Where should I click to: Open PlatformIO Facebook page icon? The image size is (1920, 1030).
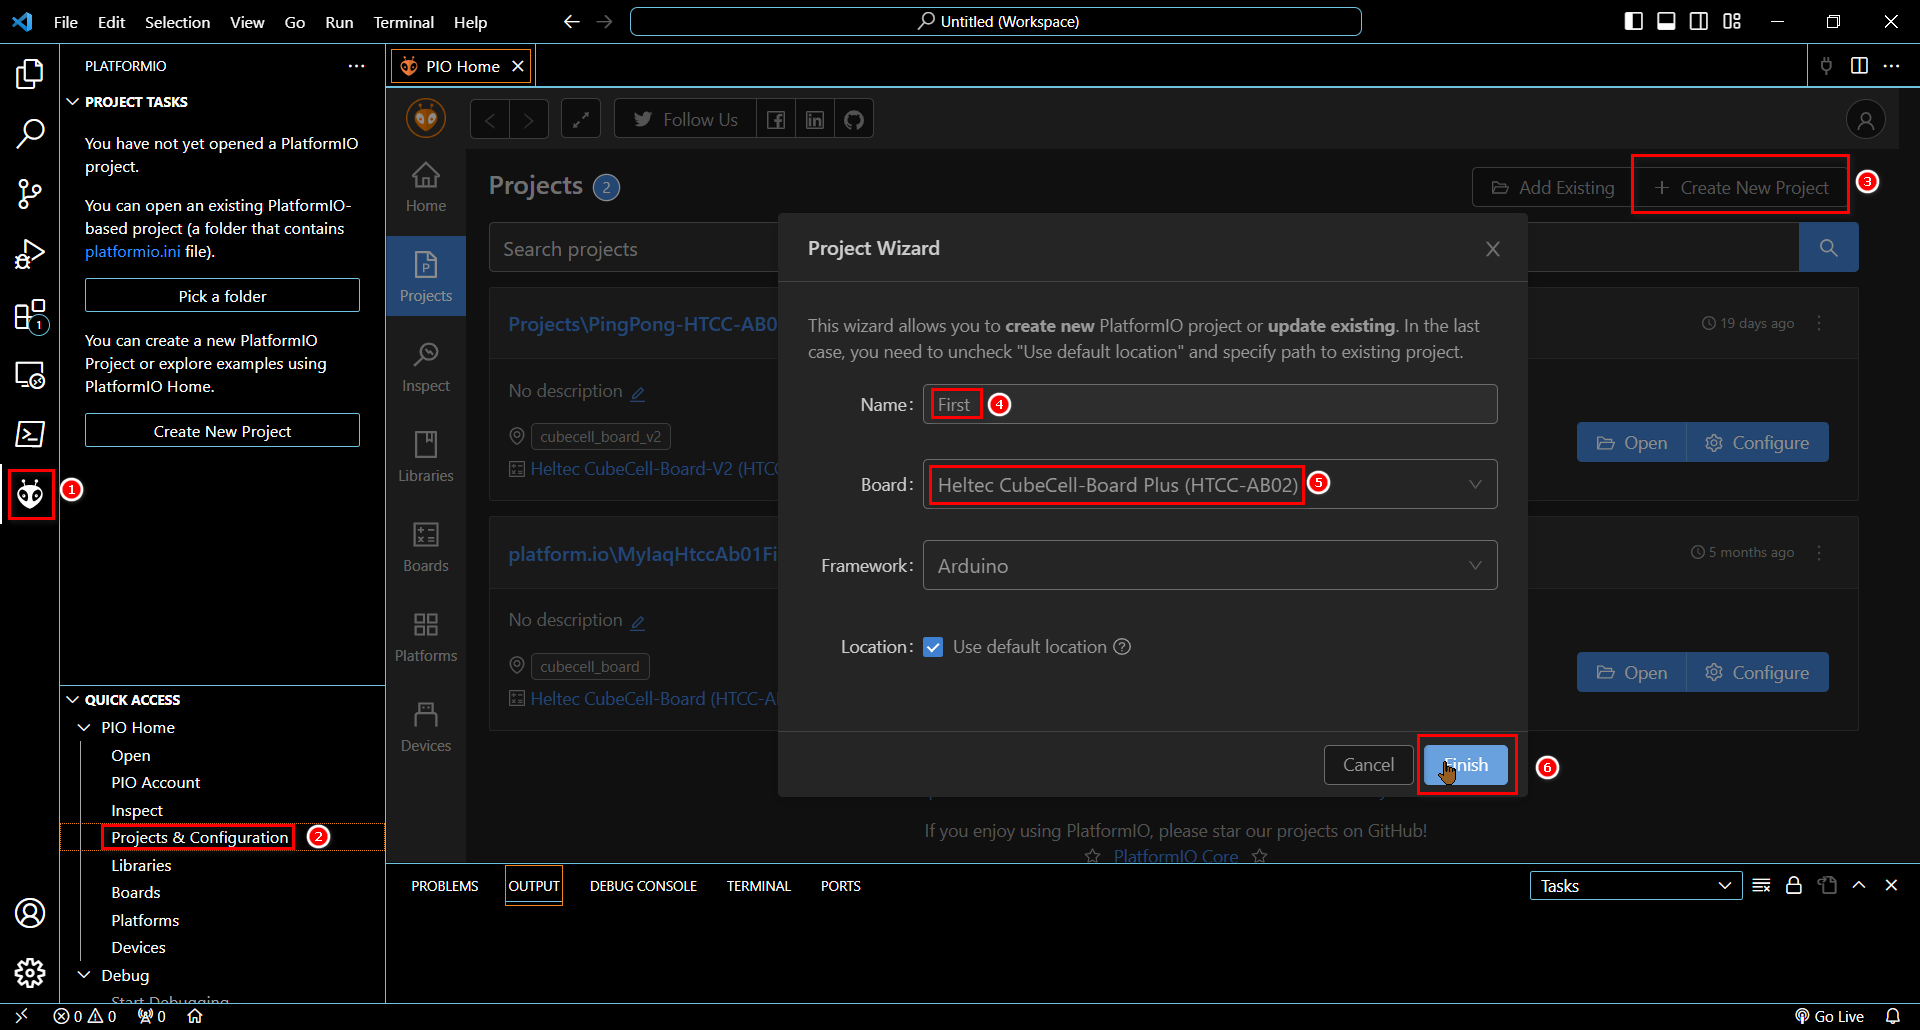[x=776, y=120]
